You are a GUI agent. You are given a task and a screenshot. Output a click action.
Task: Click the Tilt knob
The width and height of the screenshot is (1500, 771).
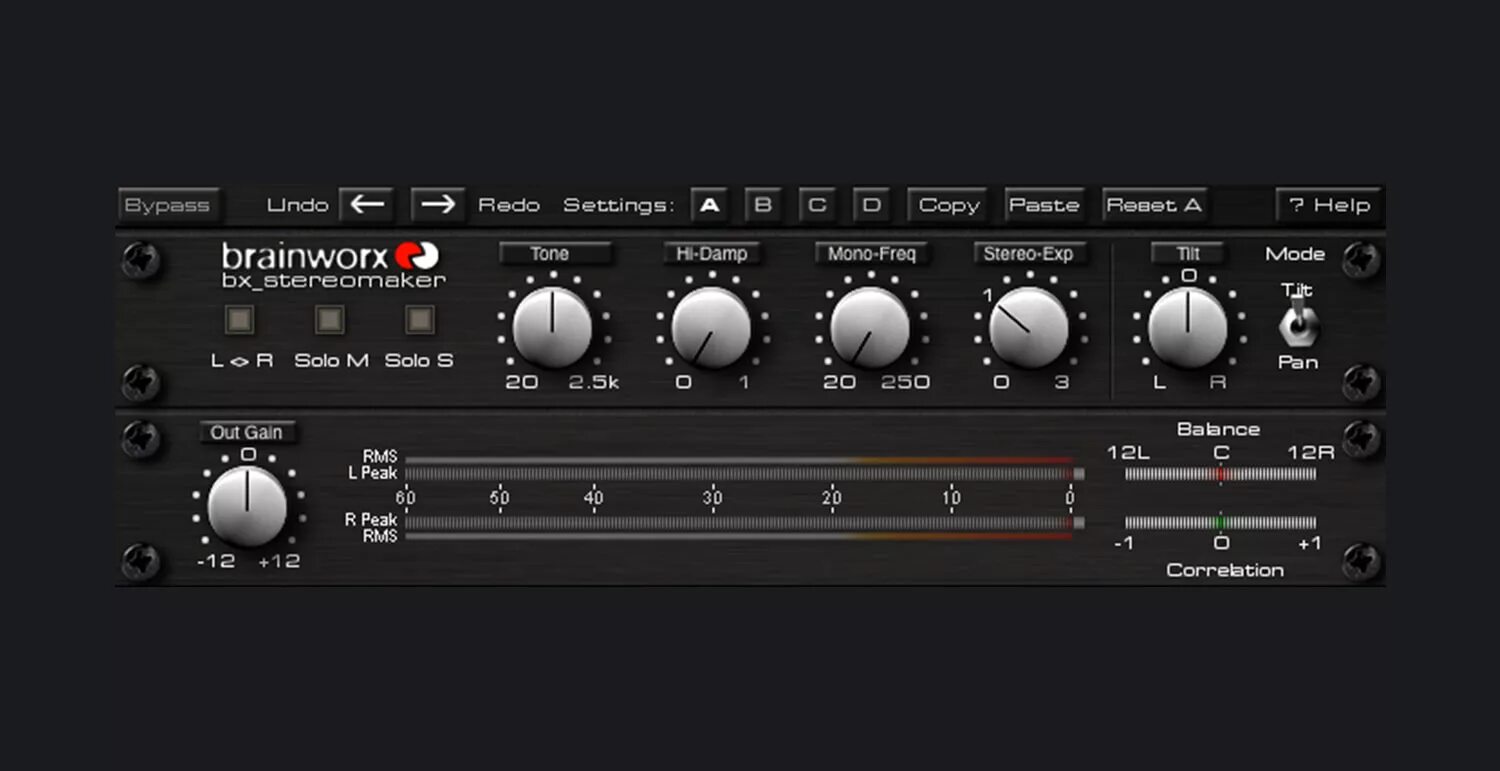click(1188, 327)
